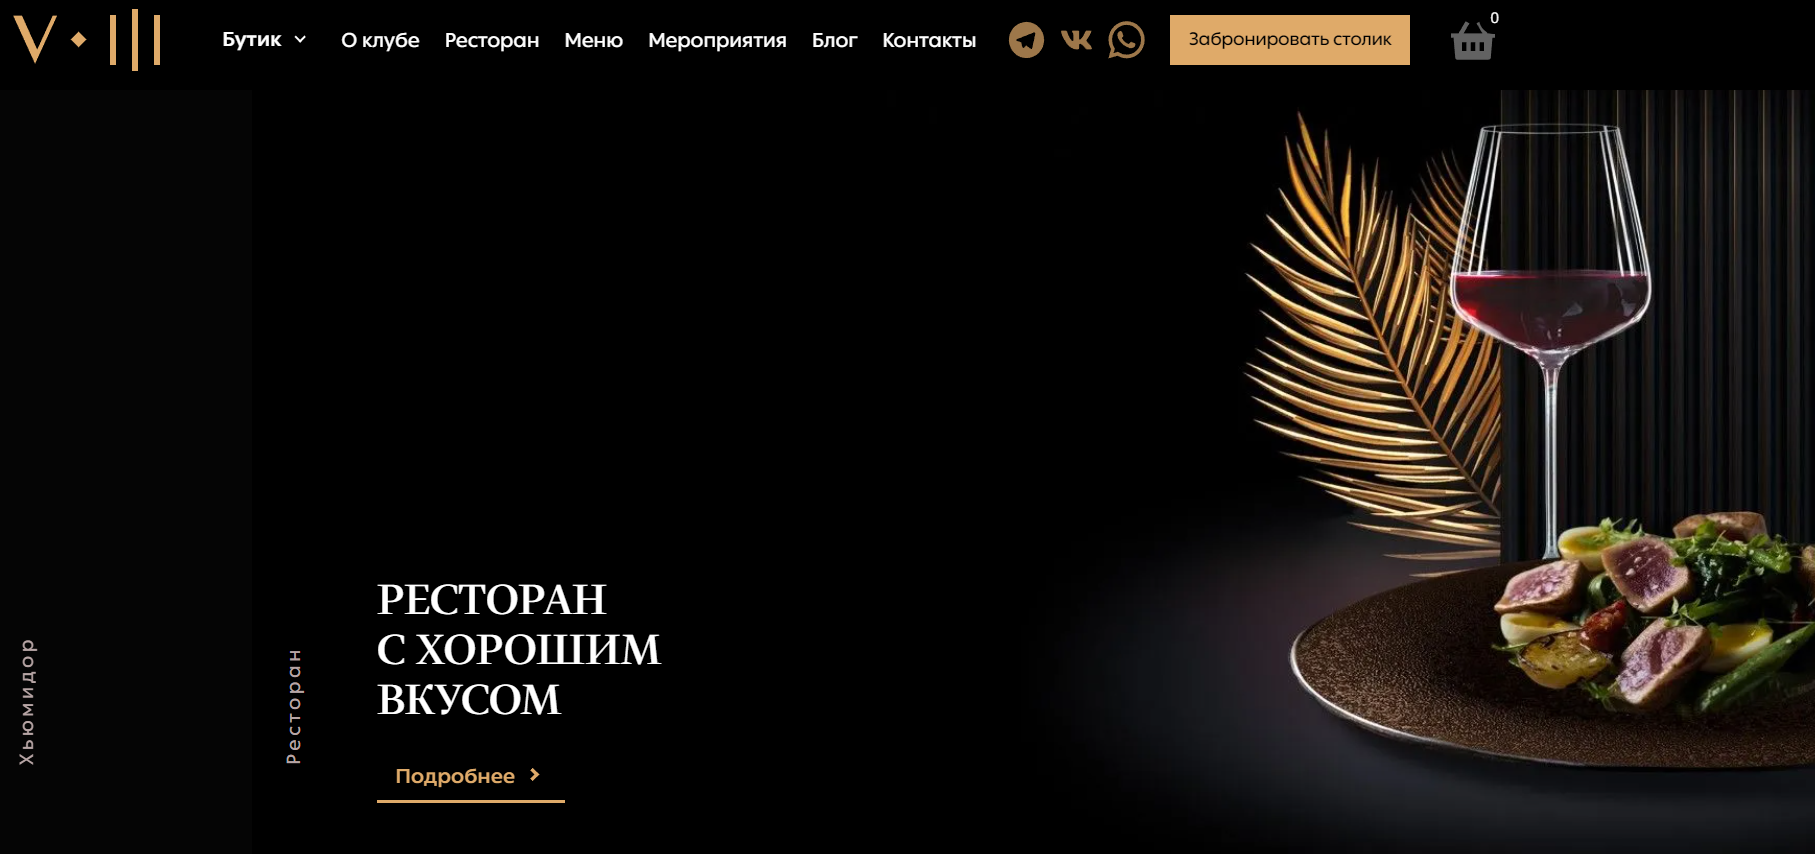
Task: Select the vertical Ресторан slide tab
Action: (294, 706)
